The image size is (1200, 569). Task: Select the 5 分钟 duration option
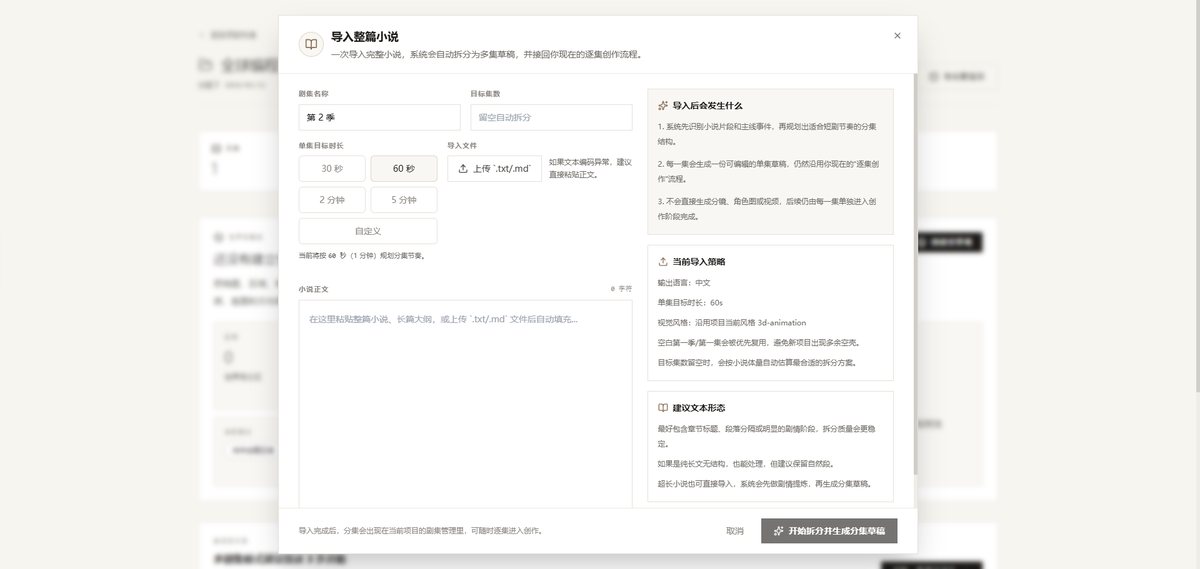coord(403,200)
